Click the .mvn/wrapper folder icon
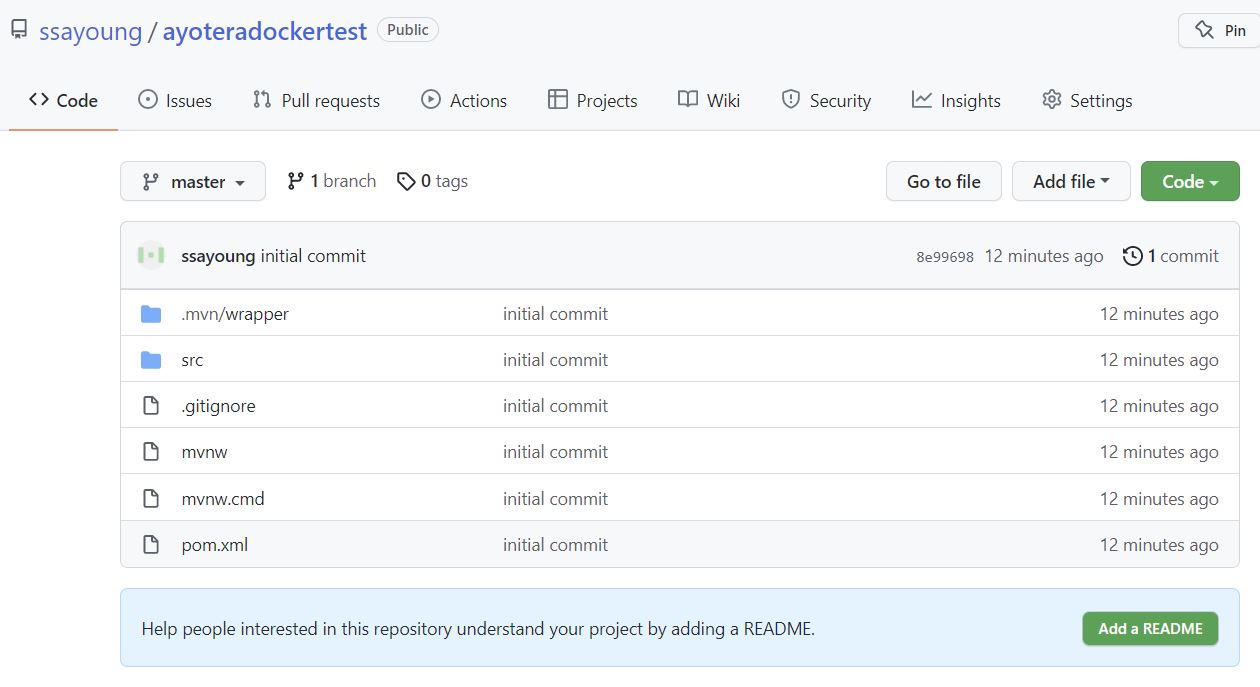The width and height of the screenshot is (1260, 687). pos(151,314)
